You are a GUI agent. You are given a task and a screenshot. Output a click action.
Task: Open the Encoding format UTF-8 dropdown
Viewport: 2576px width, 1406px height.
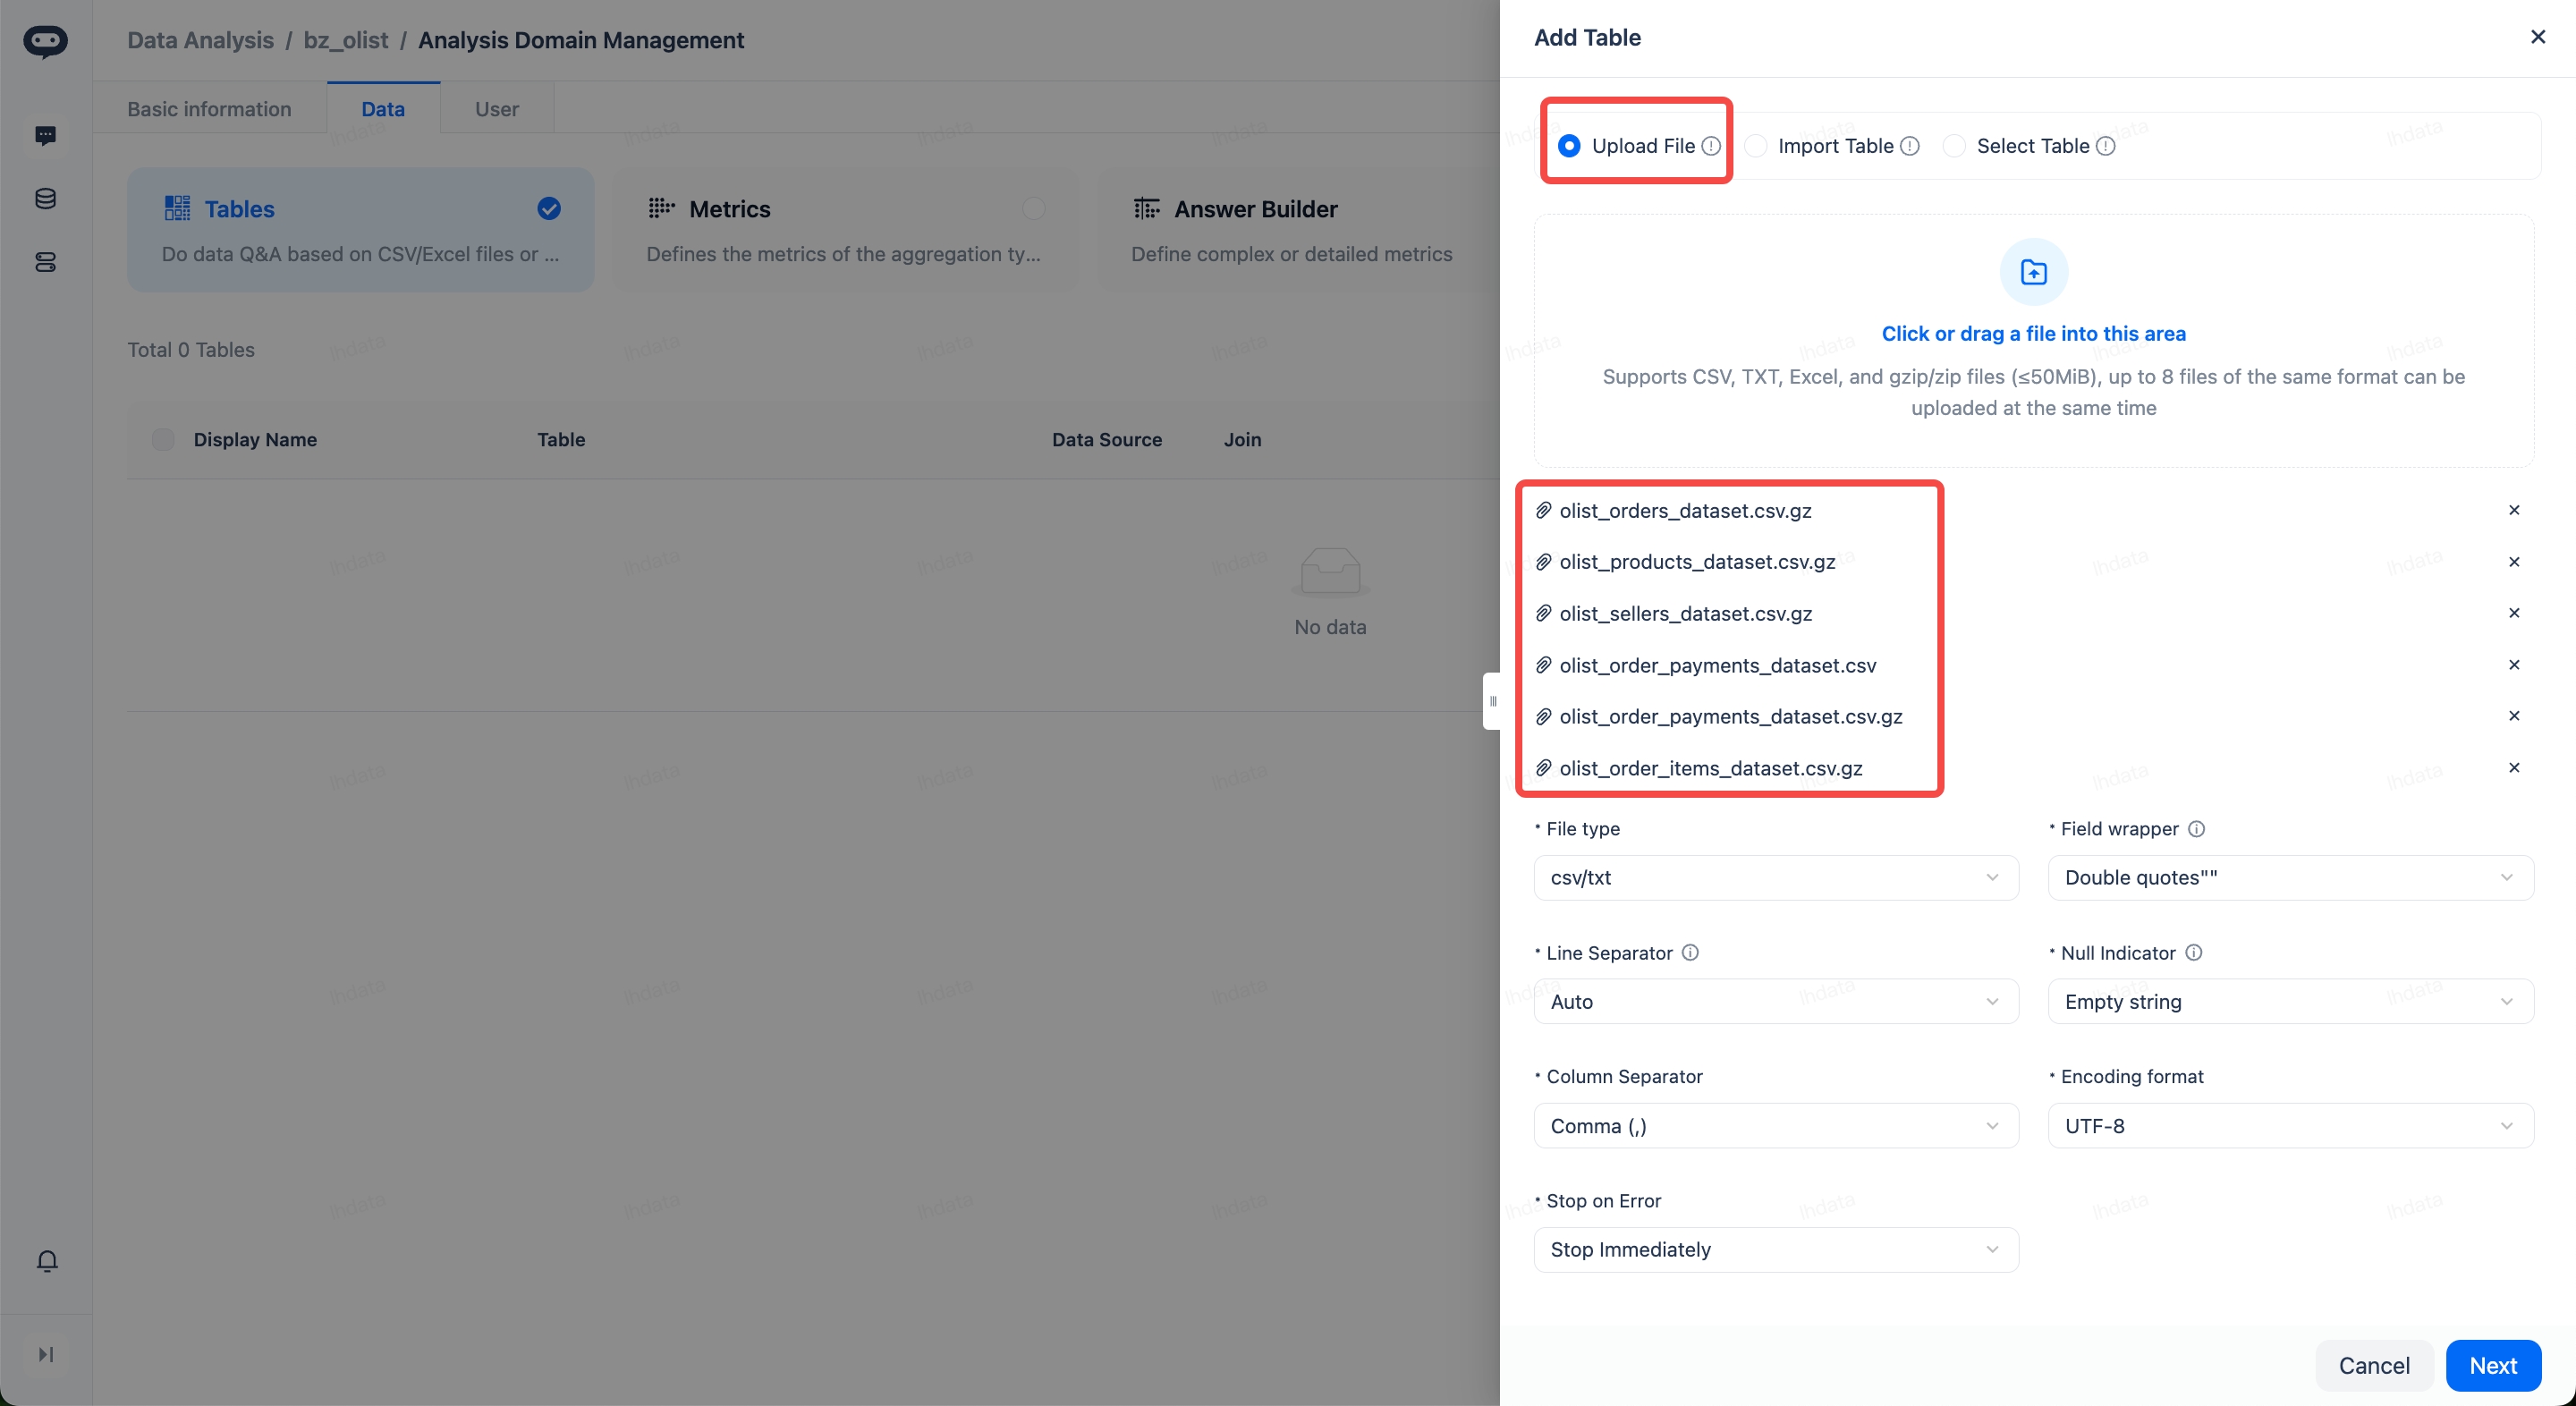pyautogui.click(x=2290, y=1126)
